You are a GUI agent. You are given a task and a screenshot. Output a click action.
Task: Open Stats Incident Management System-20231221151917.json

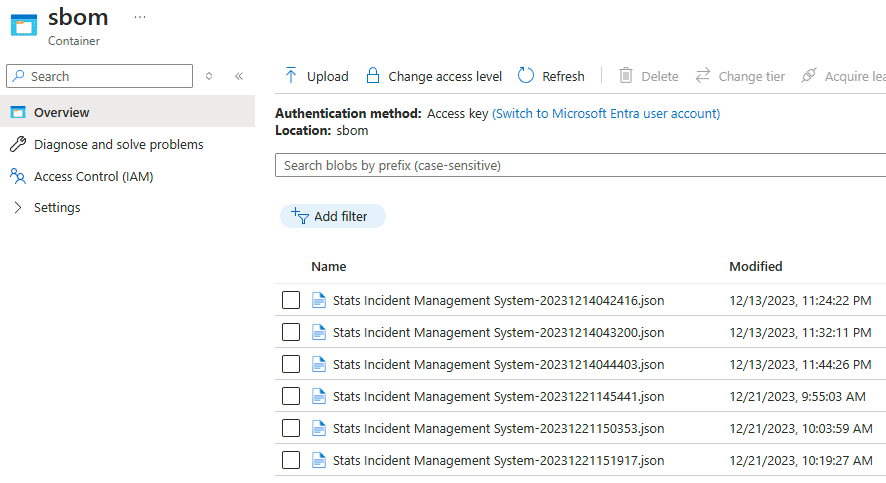point(498,461)
